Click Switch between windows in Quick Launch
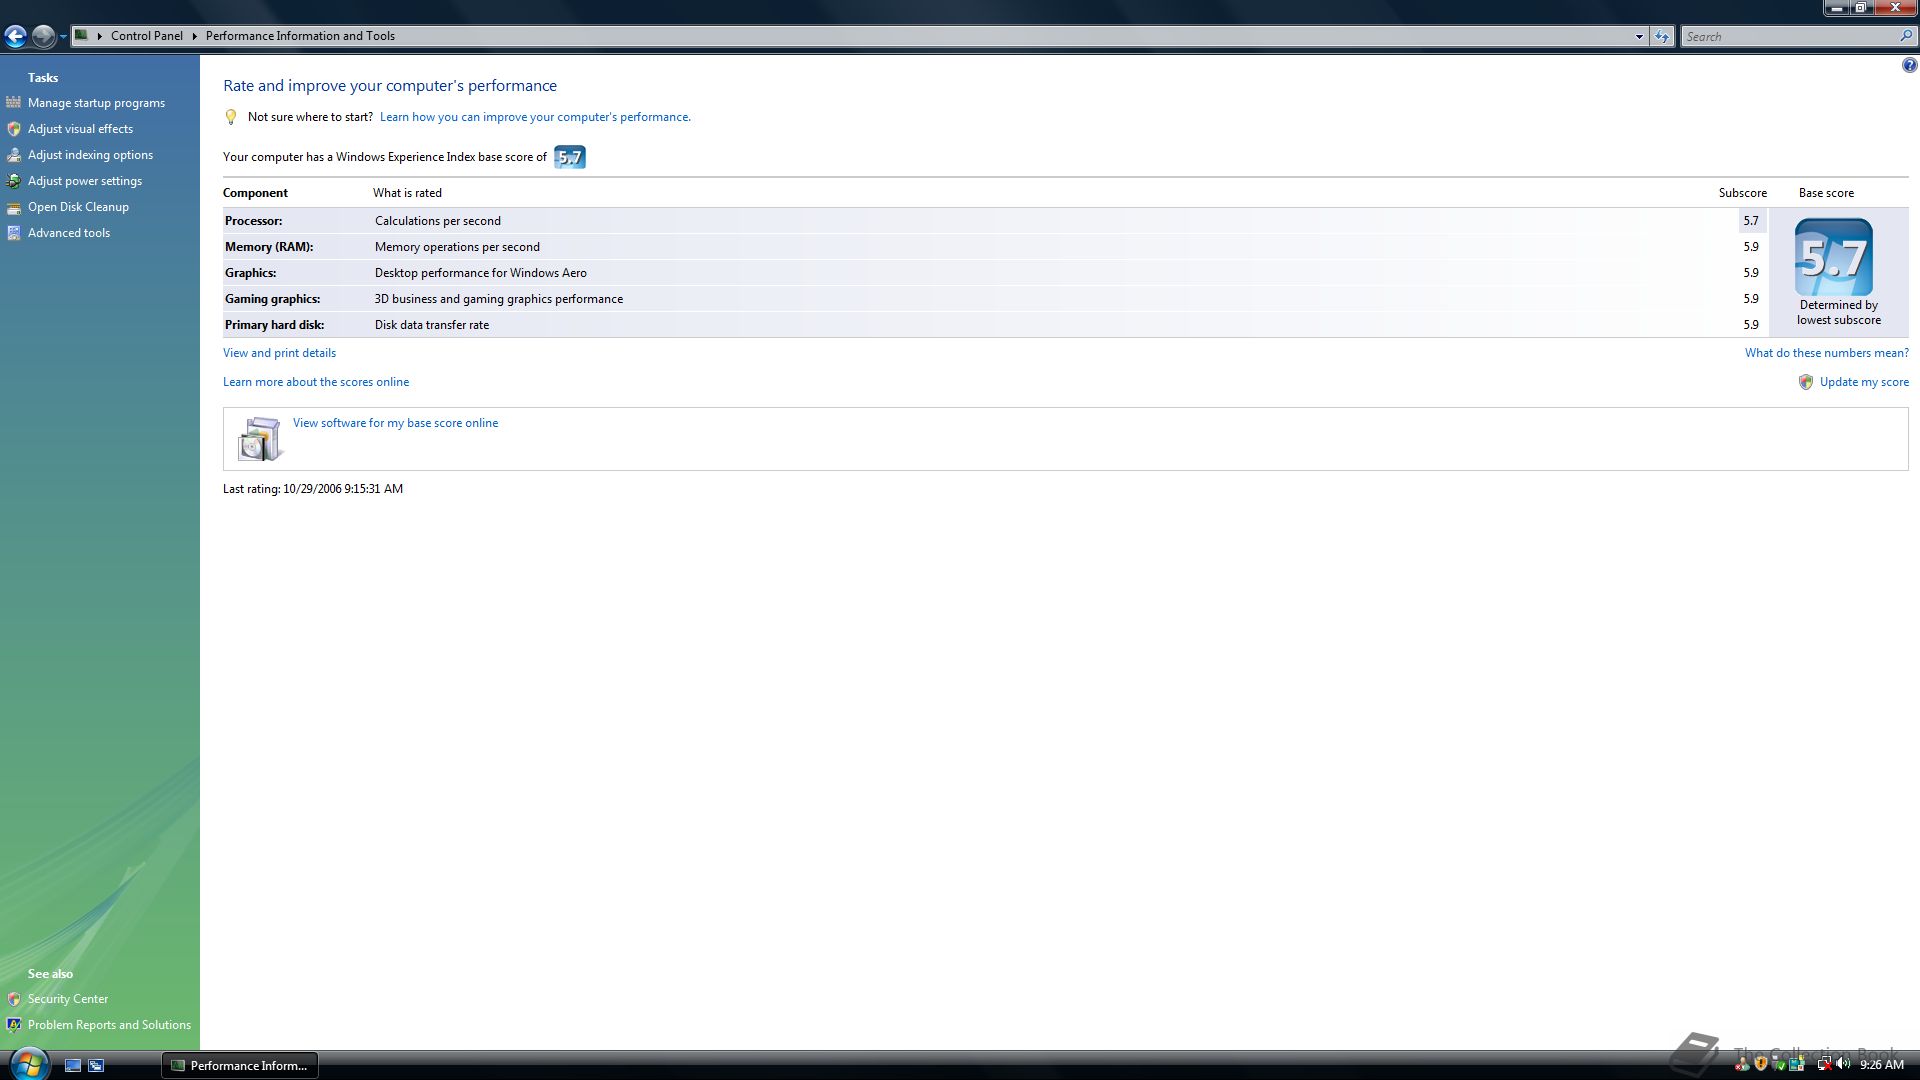The width and height of the screenshot is (1920, 1080). pos(96,1066)
